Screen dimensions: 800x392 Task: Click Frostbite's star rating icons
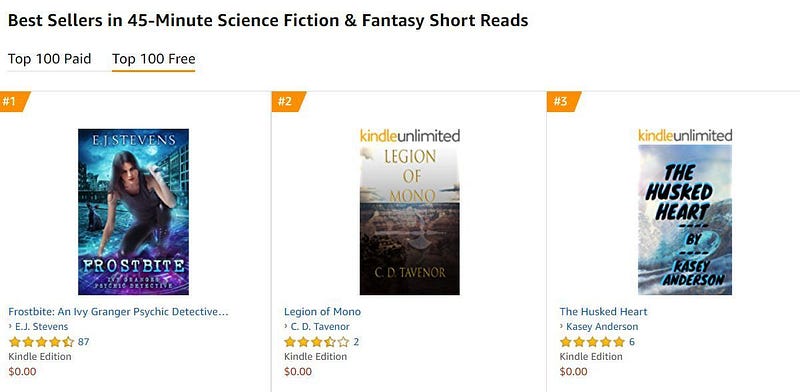[x=41, y=342]
